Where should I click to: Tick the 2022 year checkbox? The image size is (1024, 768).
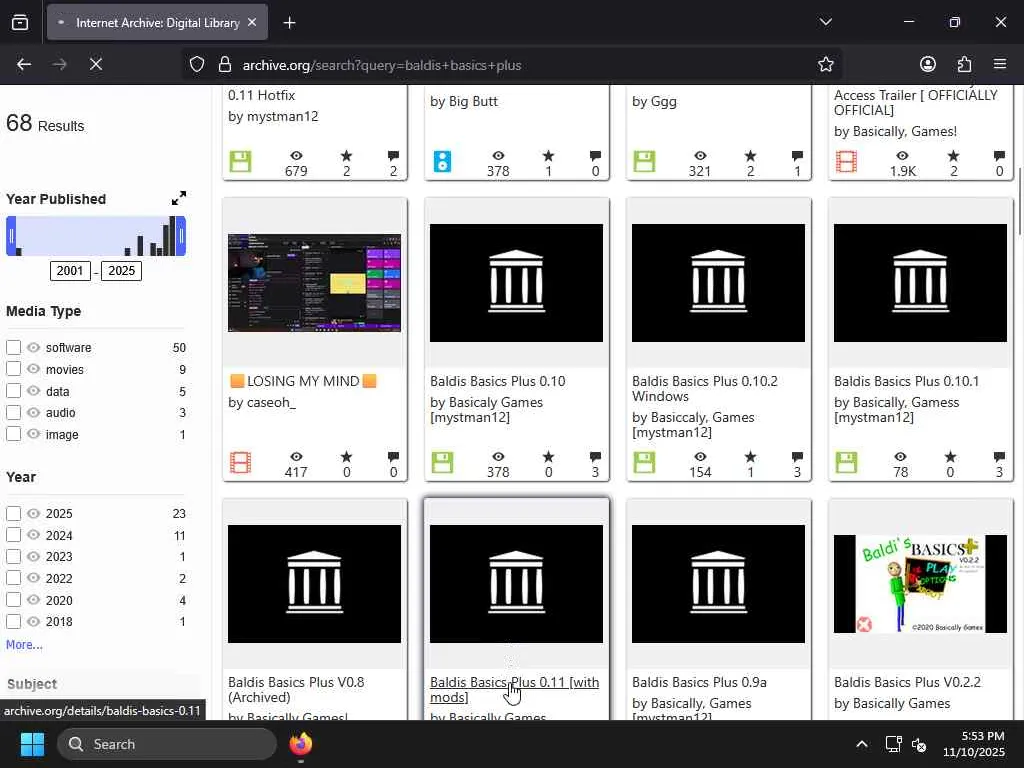click(14, 578)
